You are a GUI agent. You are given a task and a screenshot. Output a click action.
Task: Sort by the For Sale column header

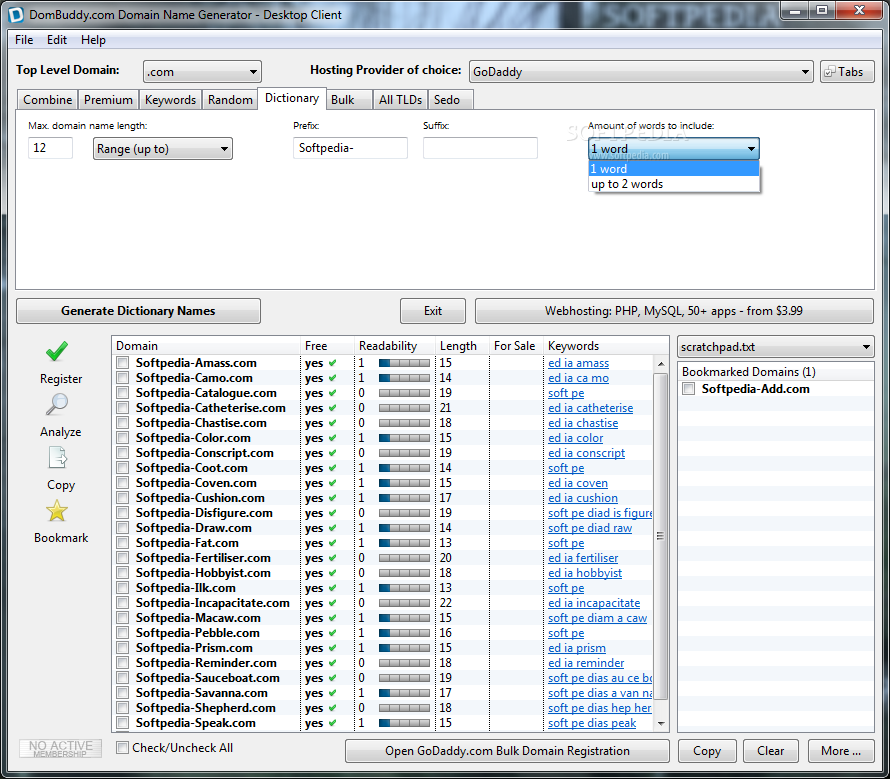(x=516, y=346)
